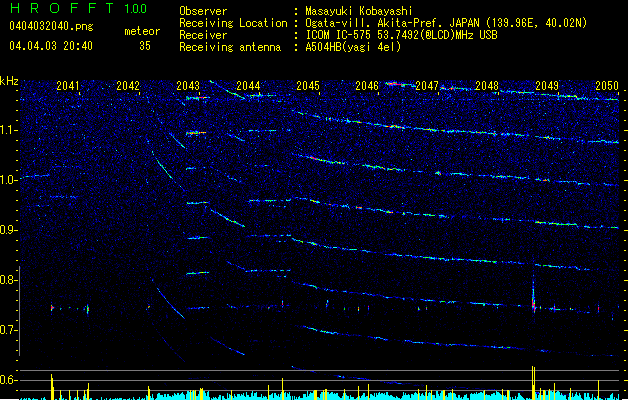Click the 1.1 kHz frequency axis label
Viewport: 629px width, 400px height.
pos(9,130)
